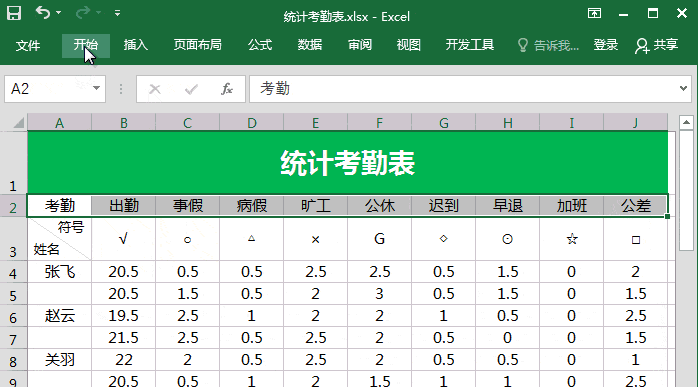Image resolution: width=699 pixels, height=387 pixels.
Task: Click the 迟到 header cell
Action: coord(444,206)
